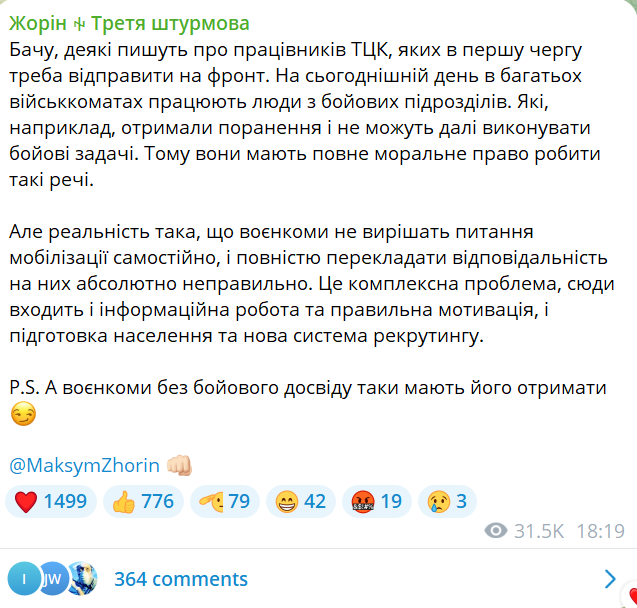637x608 pixels.
Task: Click the pointing hand reaction (79)
Action: [223, 501]
